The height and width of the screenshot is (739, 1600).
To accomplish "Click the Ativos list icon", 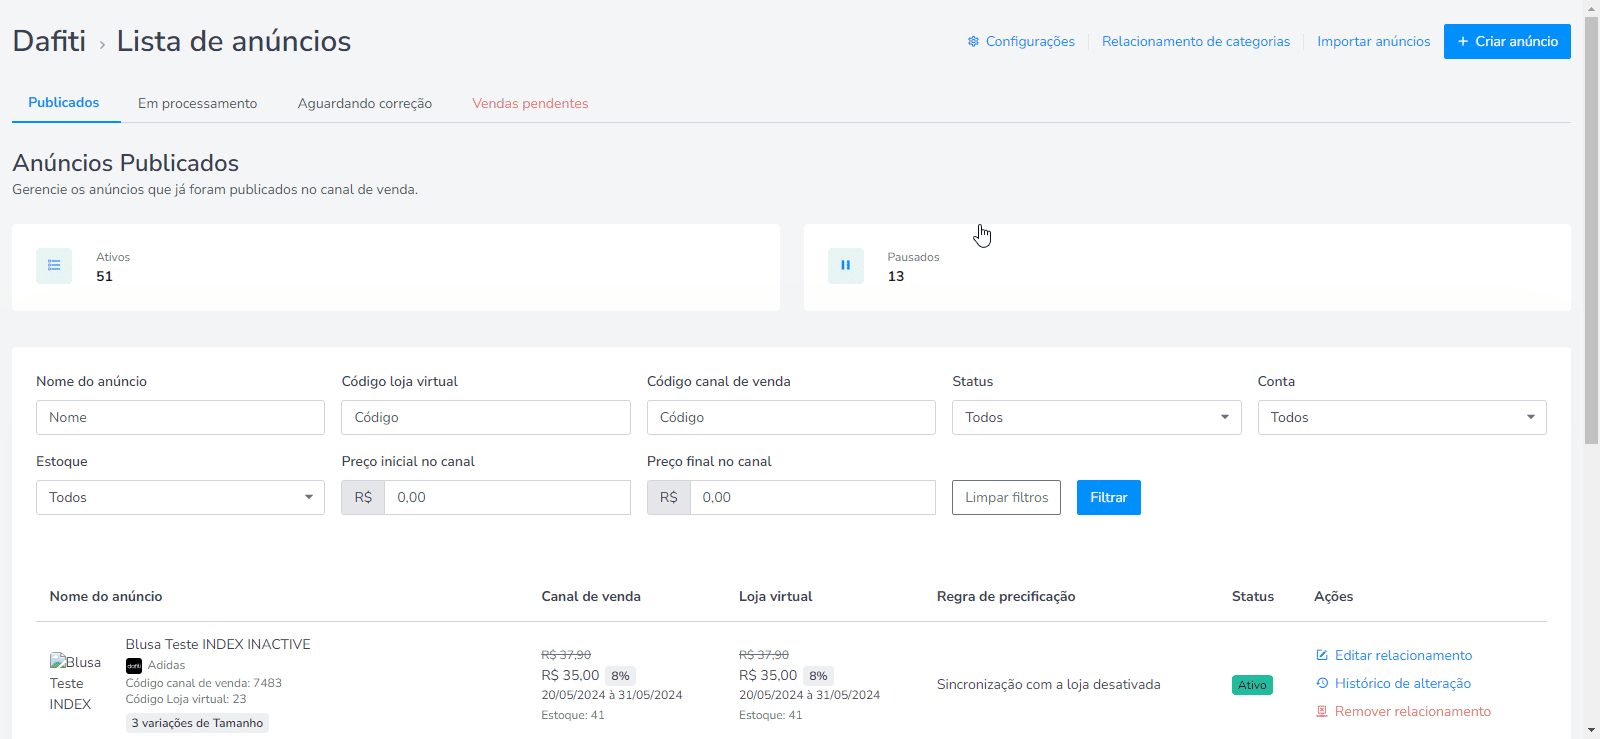I will [x=54, y=266].
